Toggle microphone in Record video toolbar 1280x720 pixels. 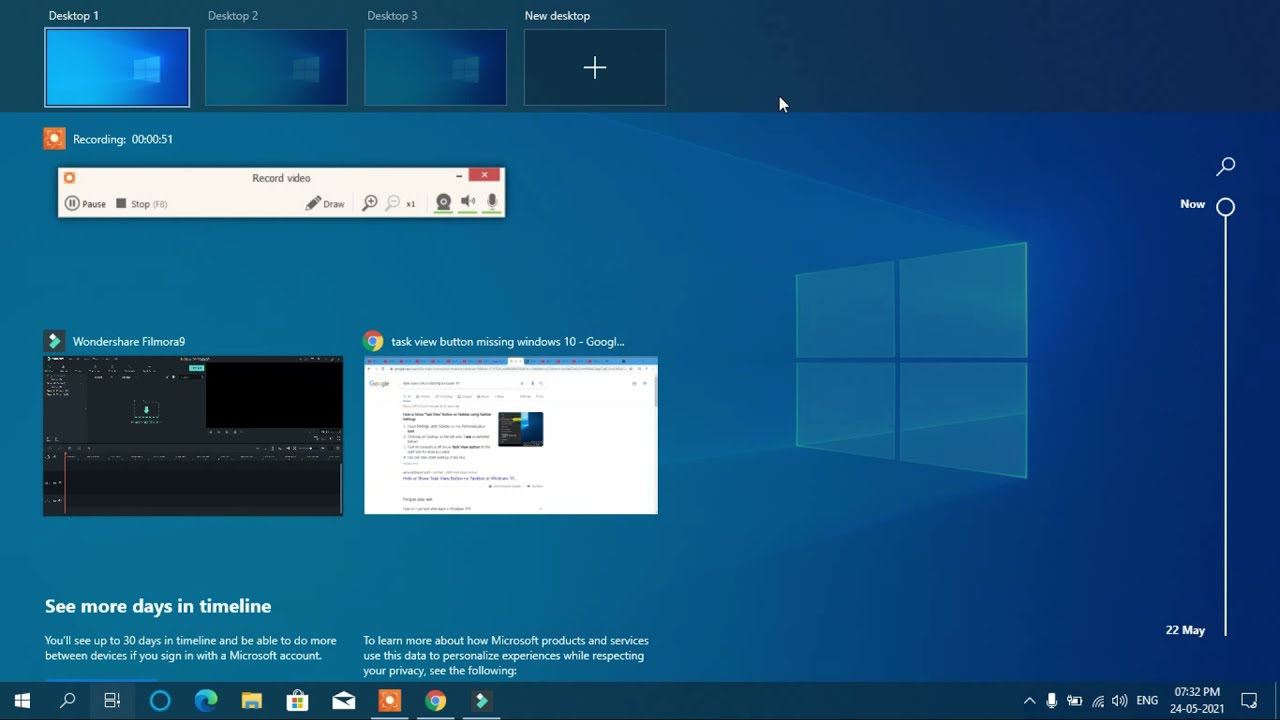[492, 203]
